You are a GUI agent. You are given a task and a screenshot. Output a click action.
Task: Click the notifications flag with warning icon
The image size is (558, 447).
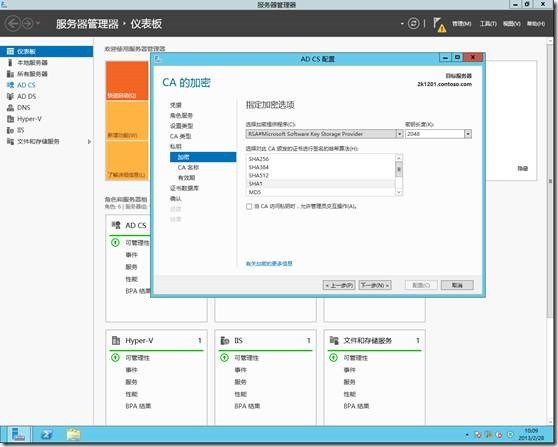coord(439,25)
